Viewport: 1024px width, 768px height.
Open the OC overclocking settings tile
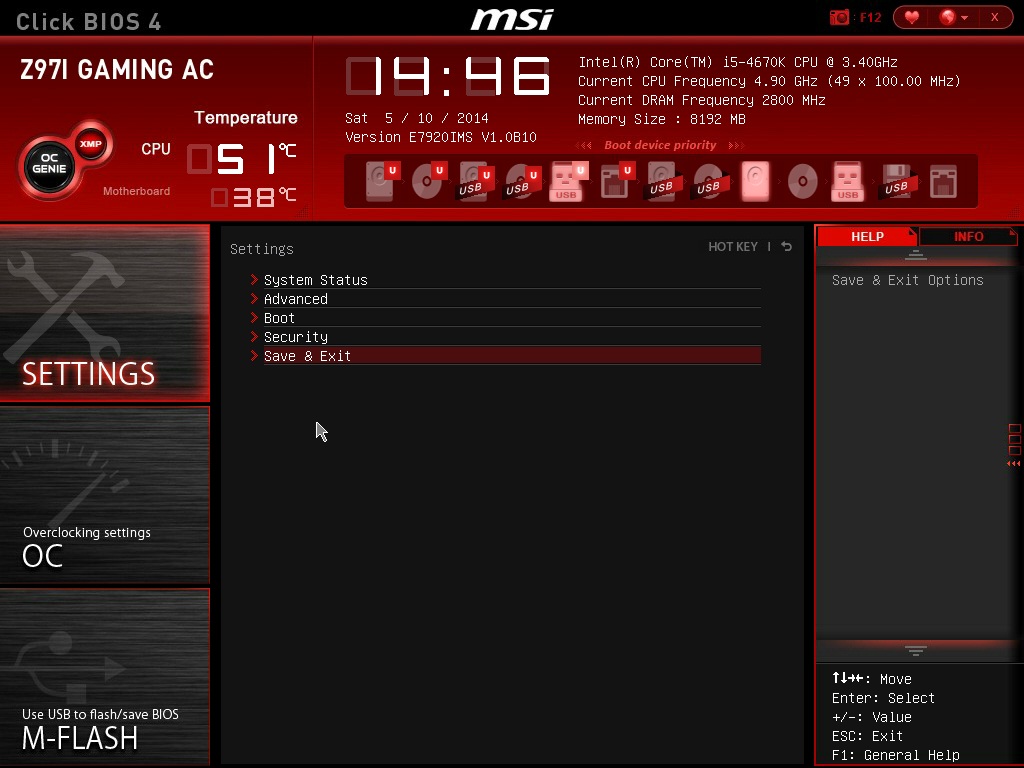[x=104, y=494]
